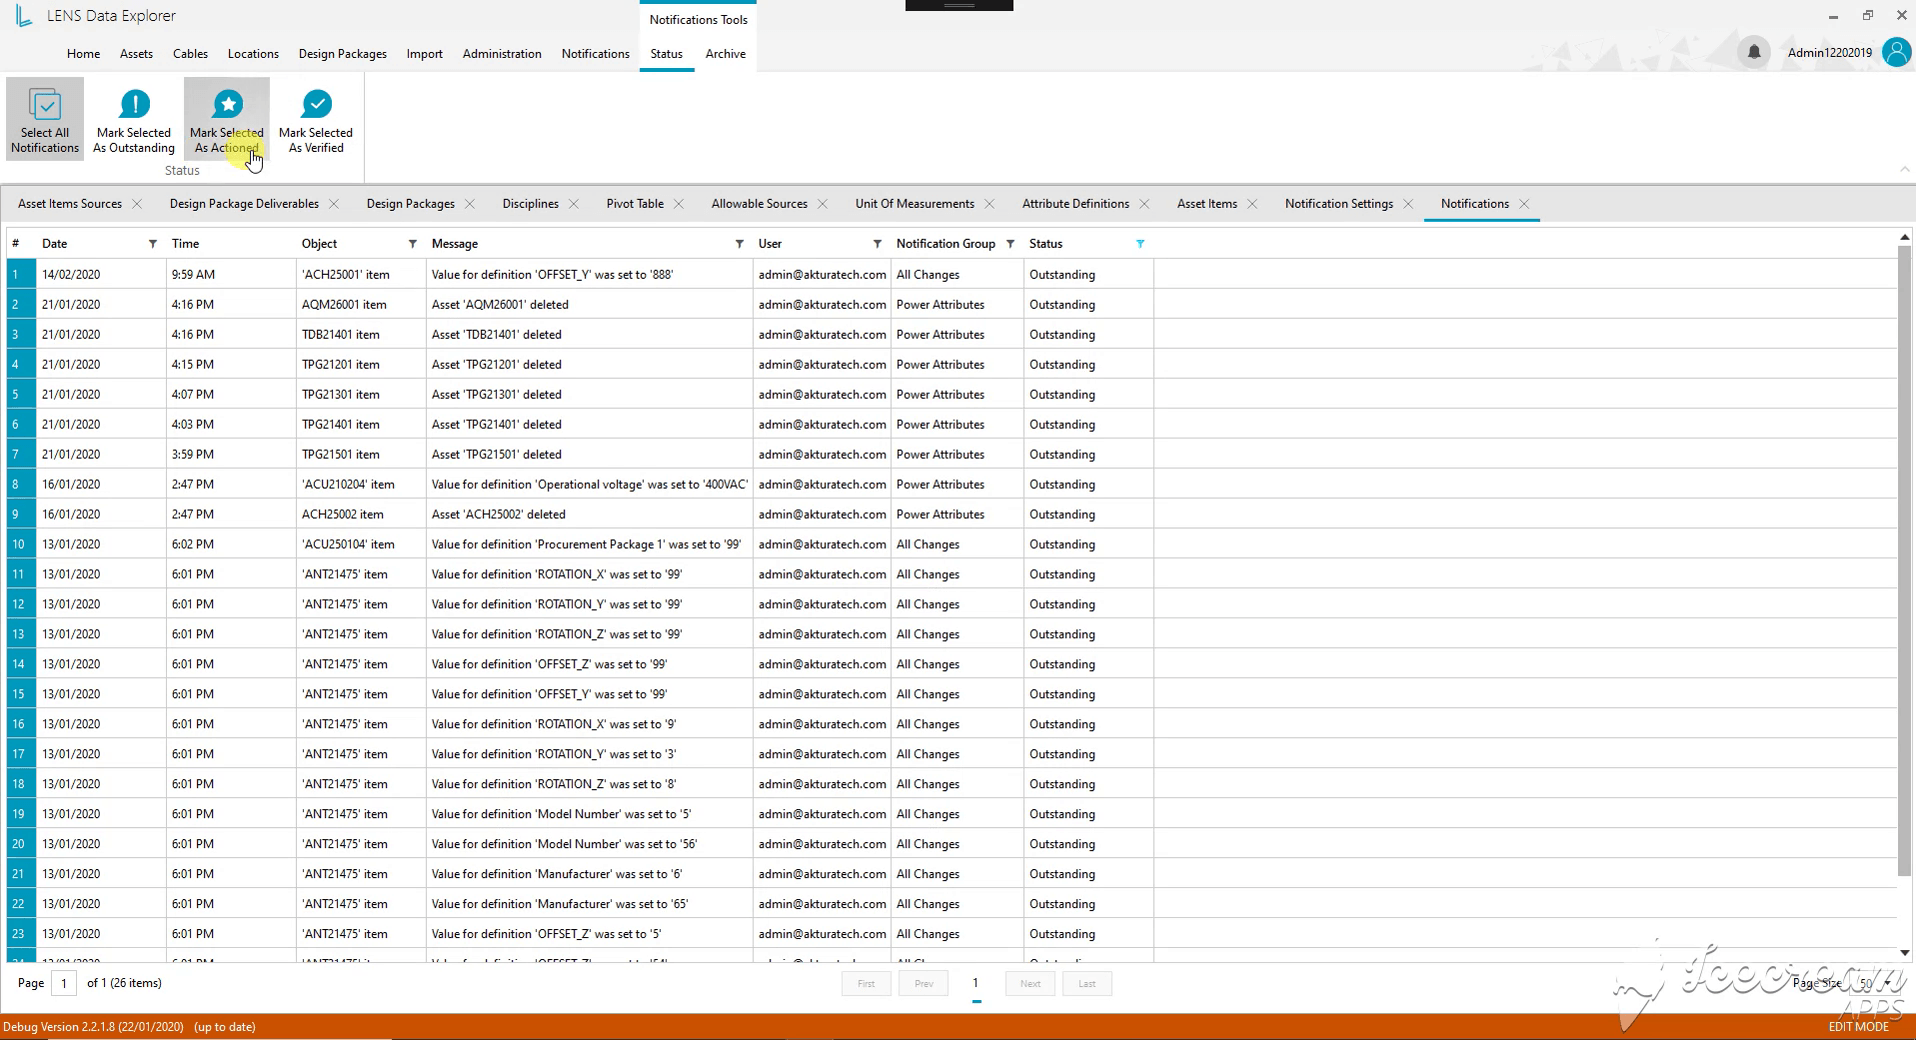Sort by the Time column header

click(185, 244)
